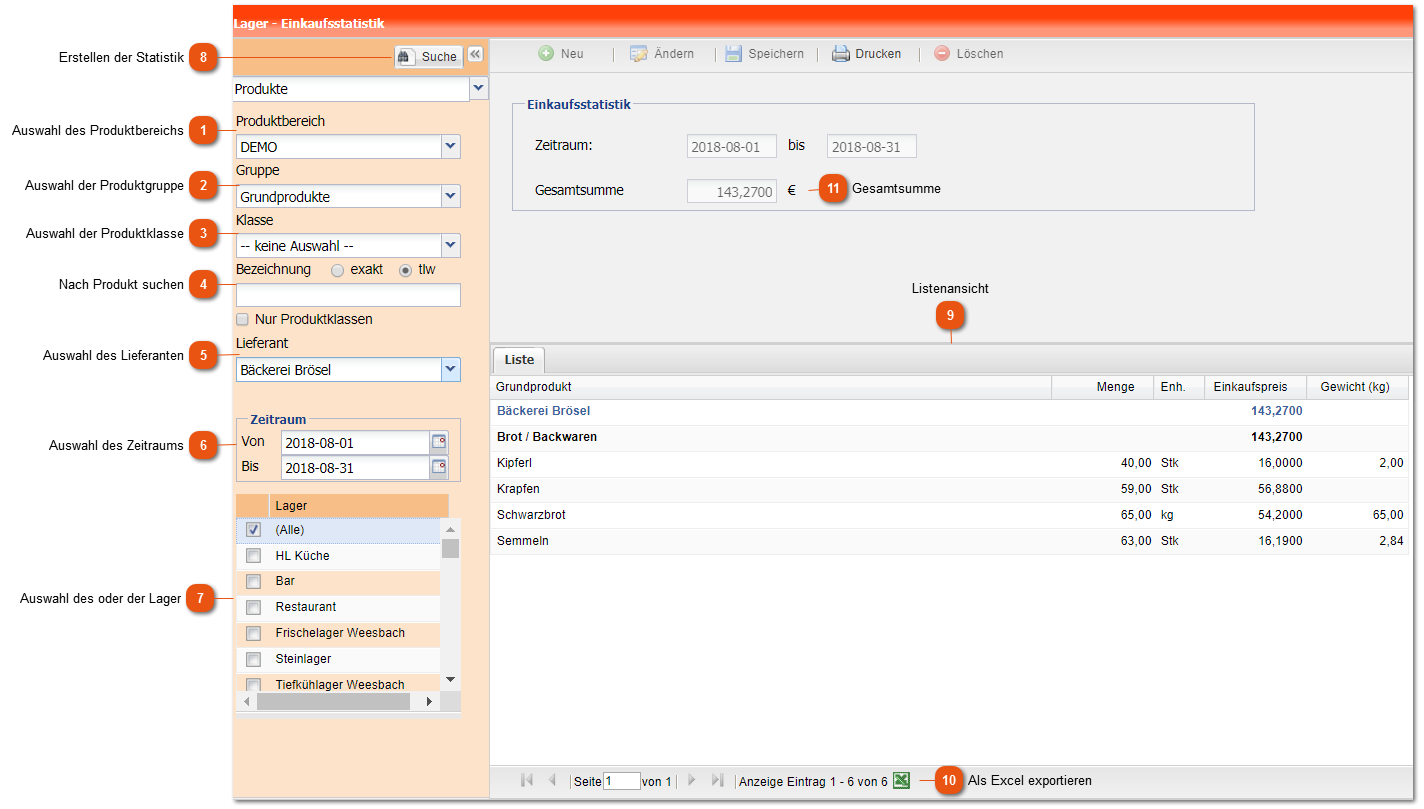Select the tlw radio button

(405, 270)
